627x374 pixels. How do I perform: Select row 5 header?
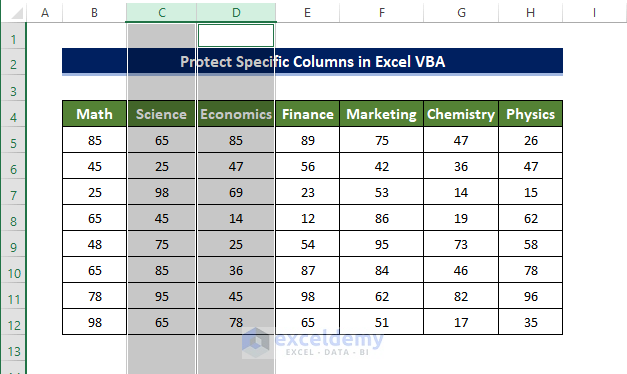click(x=14, y=143)
